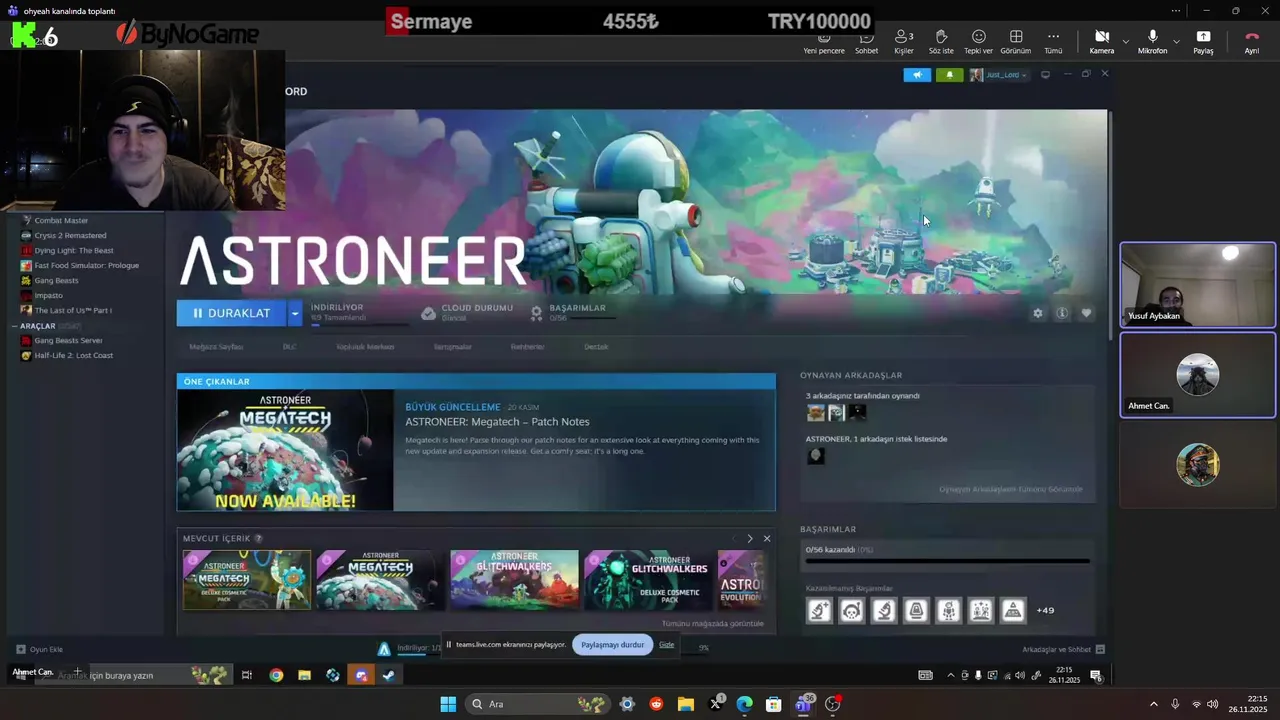Image resolution: width=1280 pixels, height=720 pixels.
Task: Click Paylaşmayı durdur stop sharing button
Action: click(612, 645)
